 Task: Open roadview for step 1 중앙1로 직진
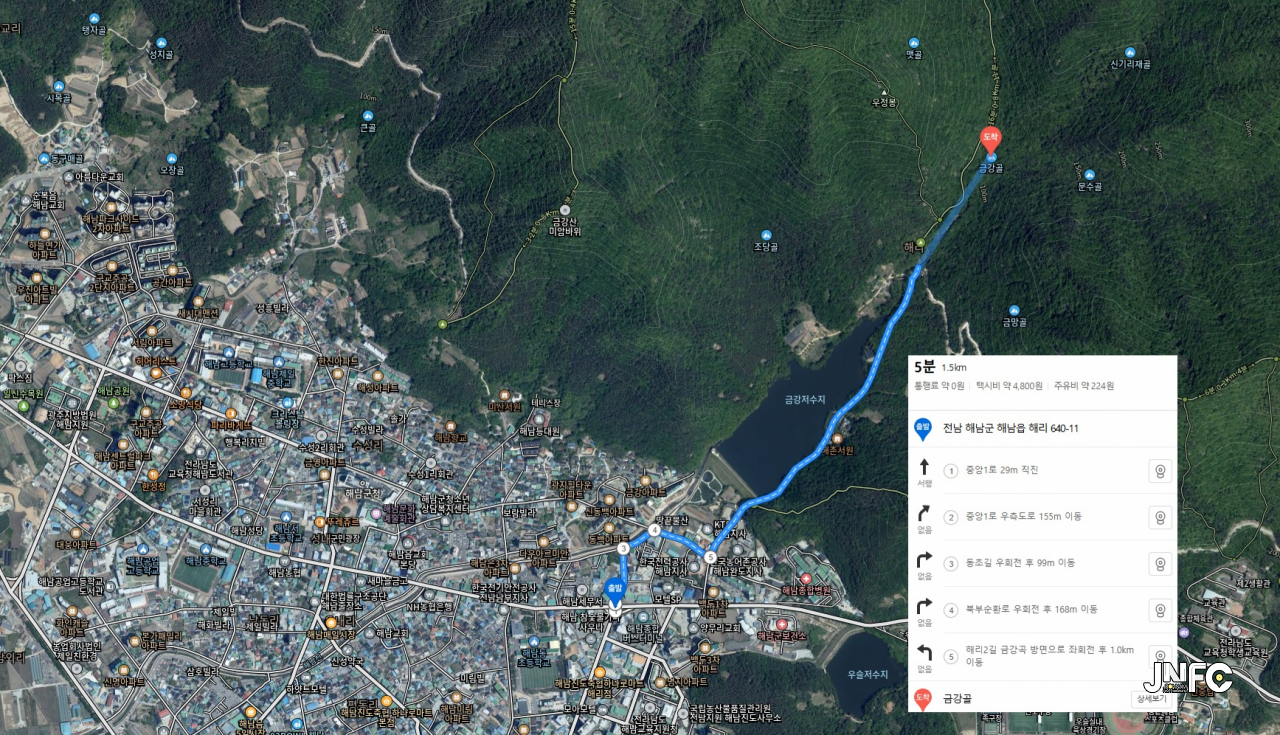[1160, 471]
